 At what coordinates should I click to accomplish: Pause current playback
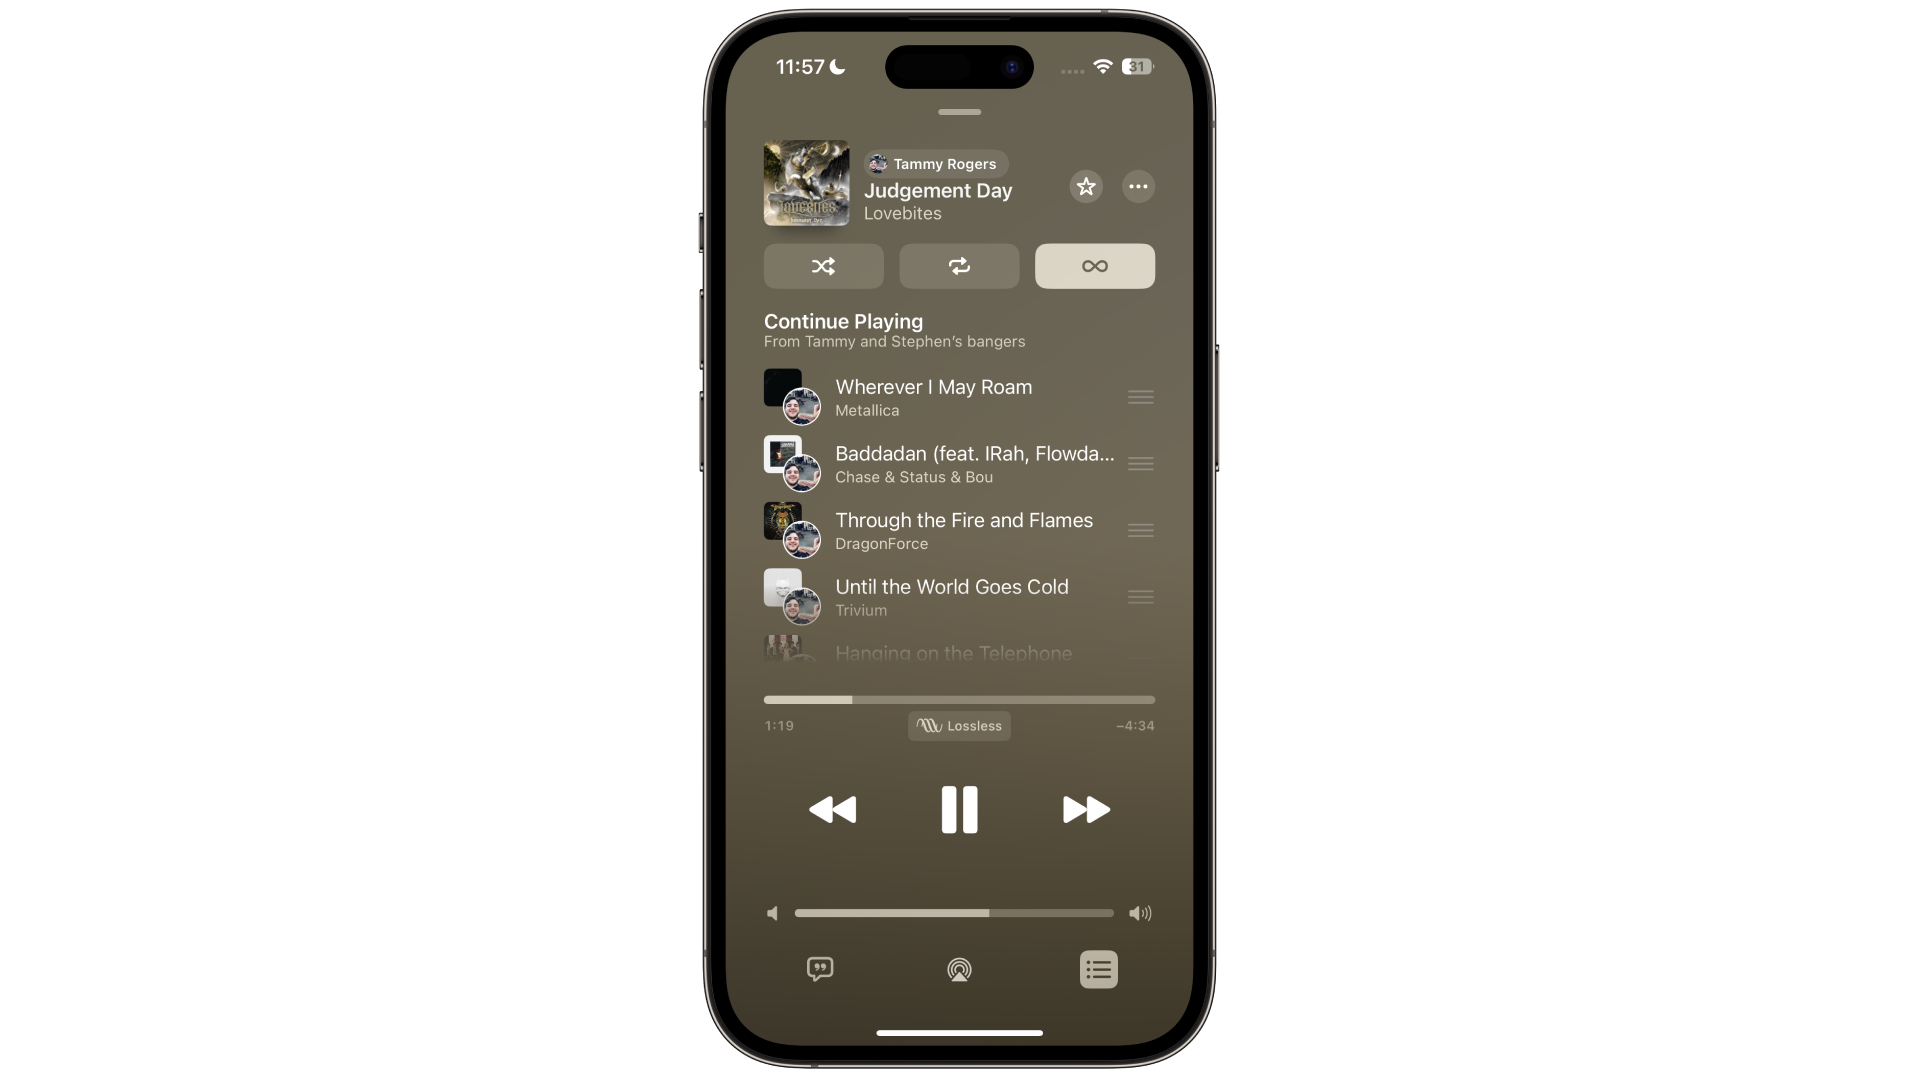[960, 810]
